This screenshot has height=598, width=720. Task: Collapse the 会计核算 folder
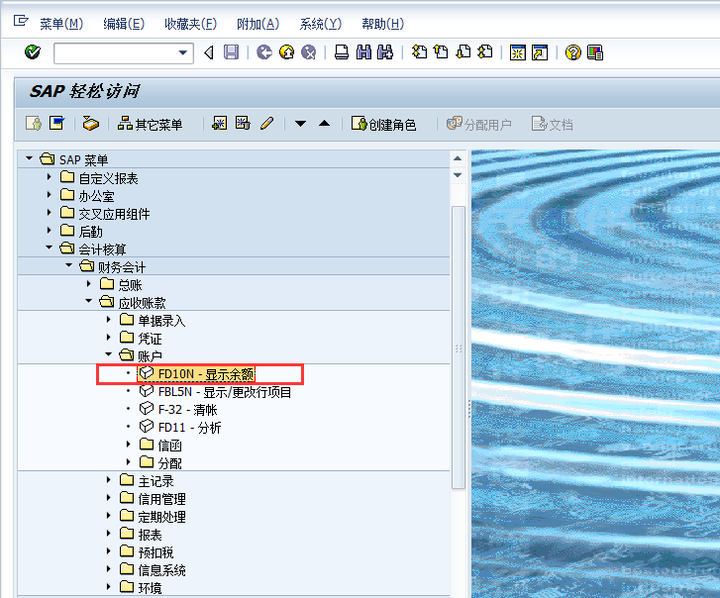(x=49, y=248)
